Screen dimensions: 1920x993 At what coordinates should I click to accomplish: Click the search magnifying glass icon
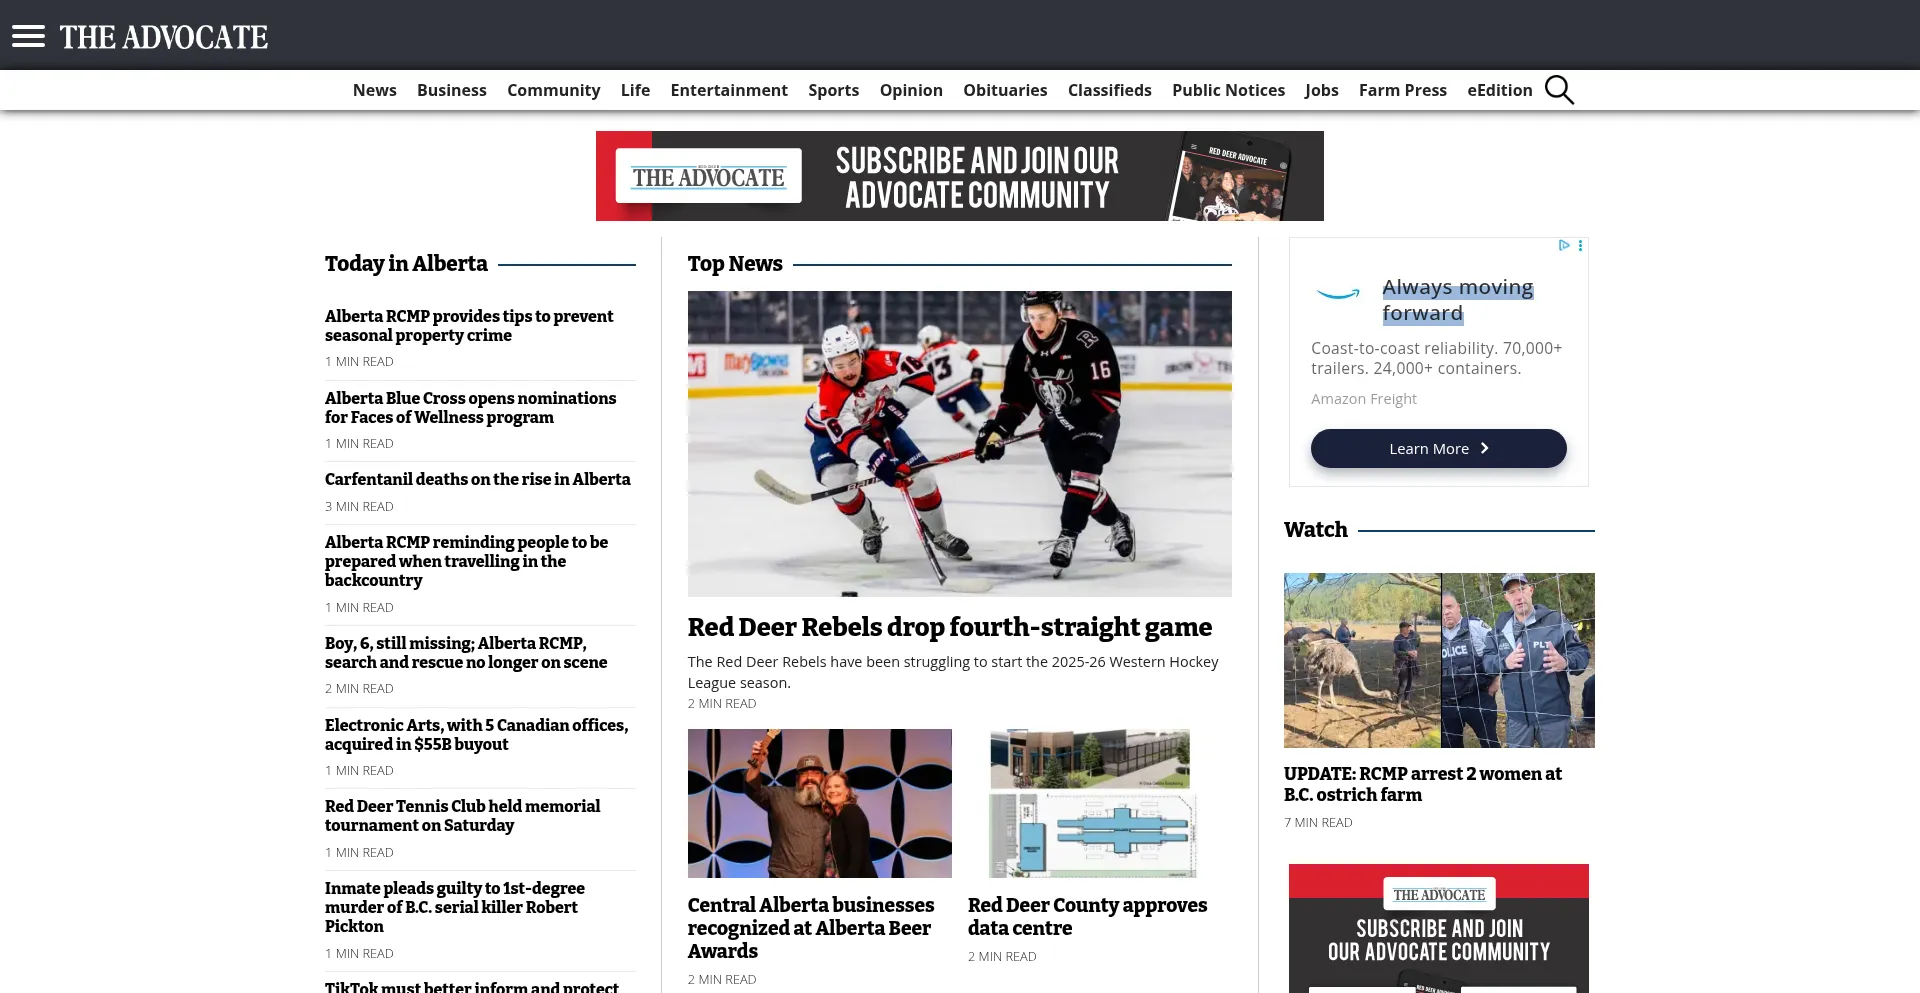[1559, 90]
